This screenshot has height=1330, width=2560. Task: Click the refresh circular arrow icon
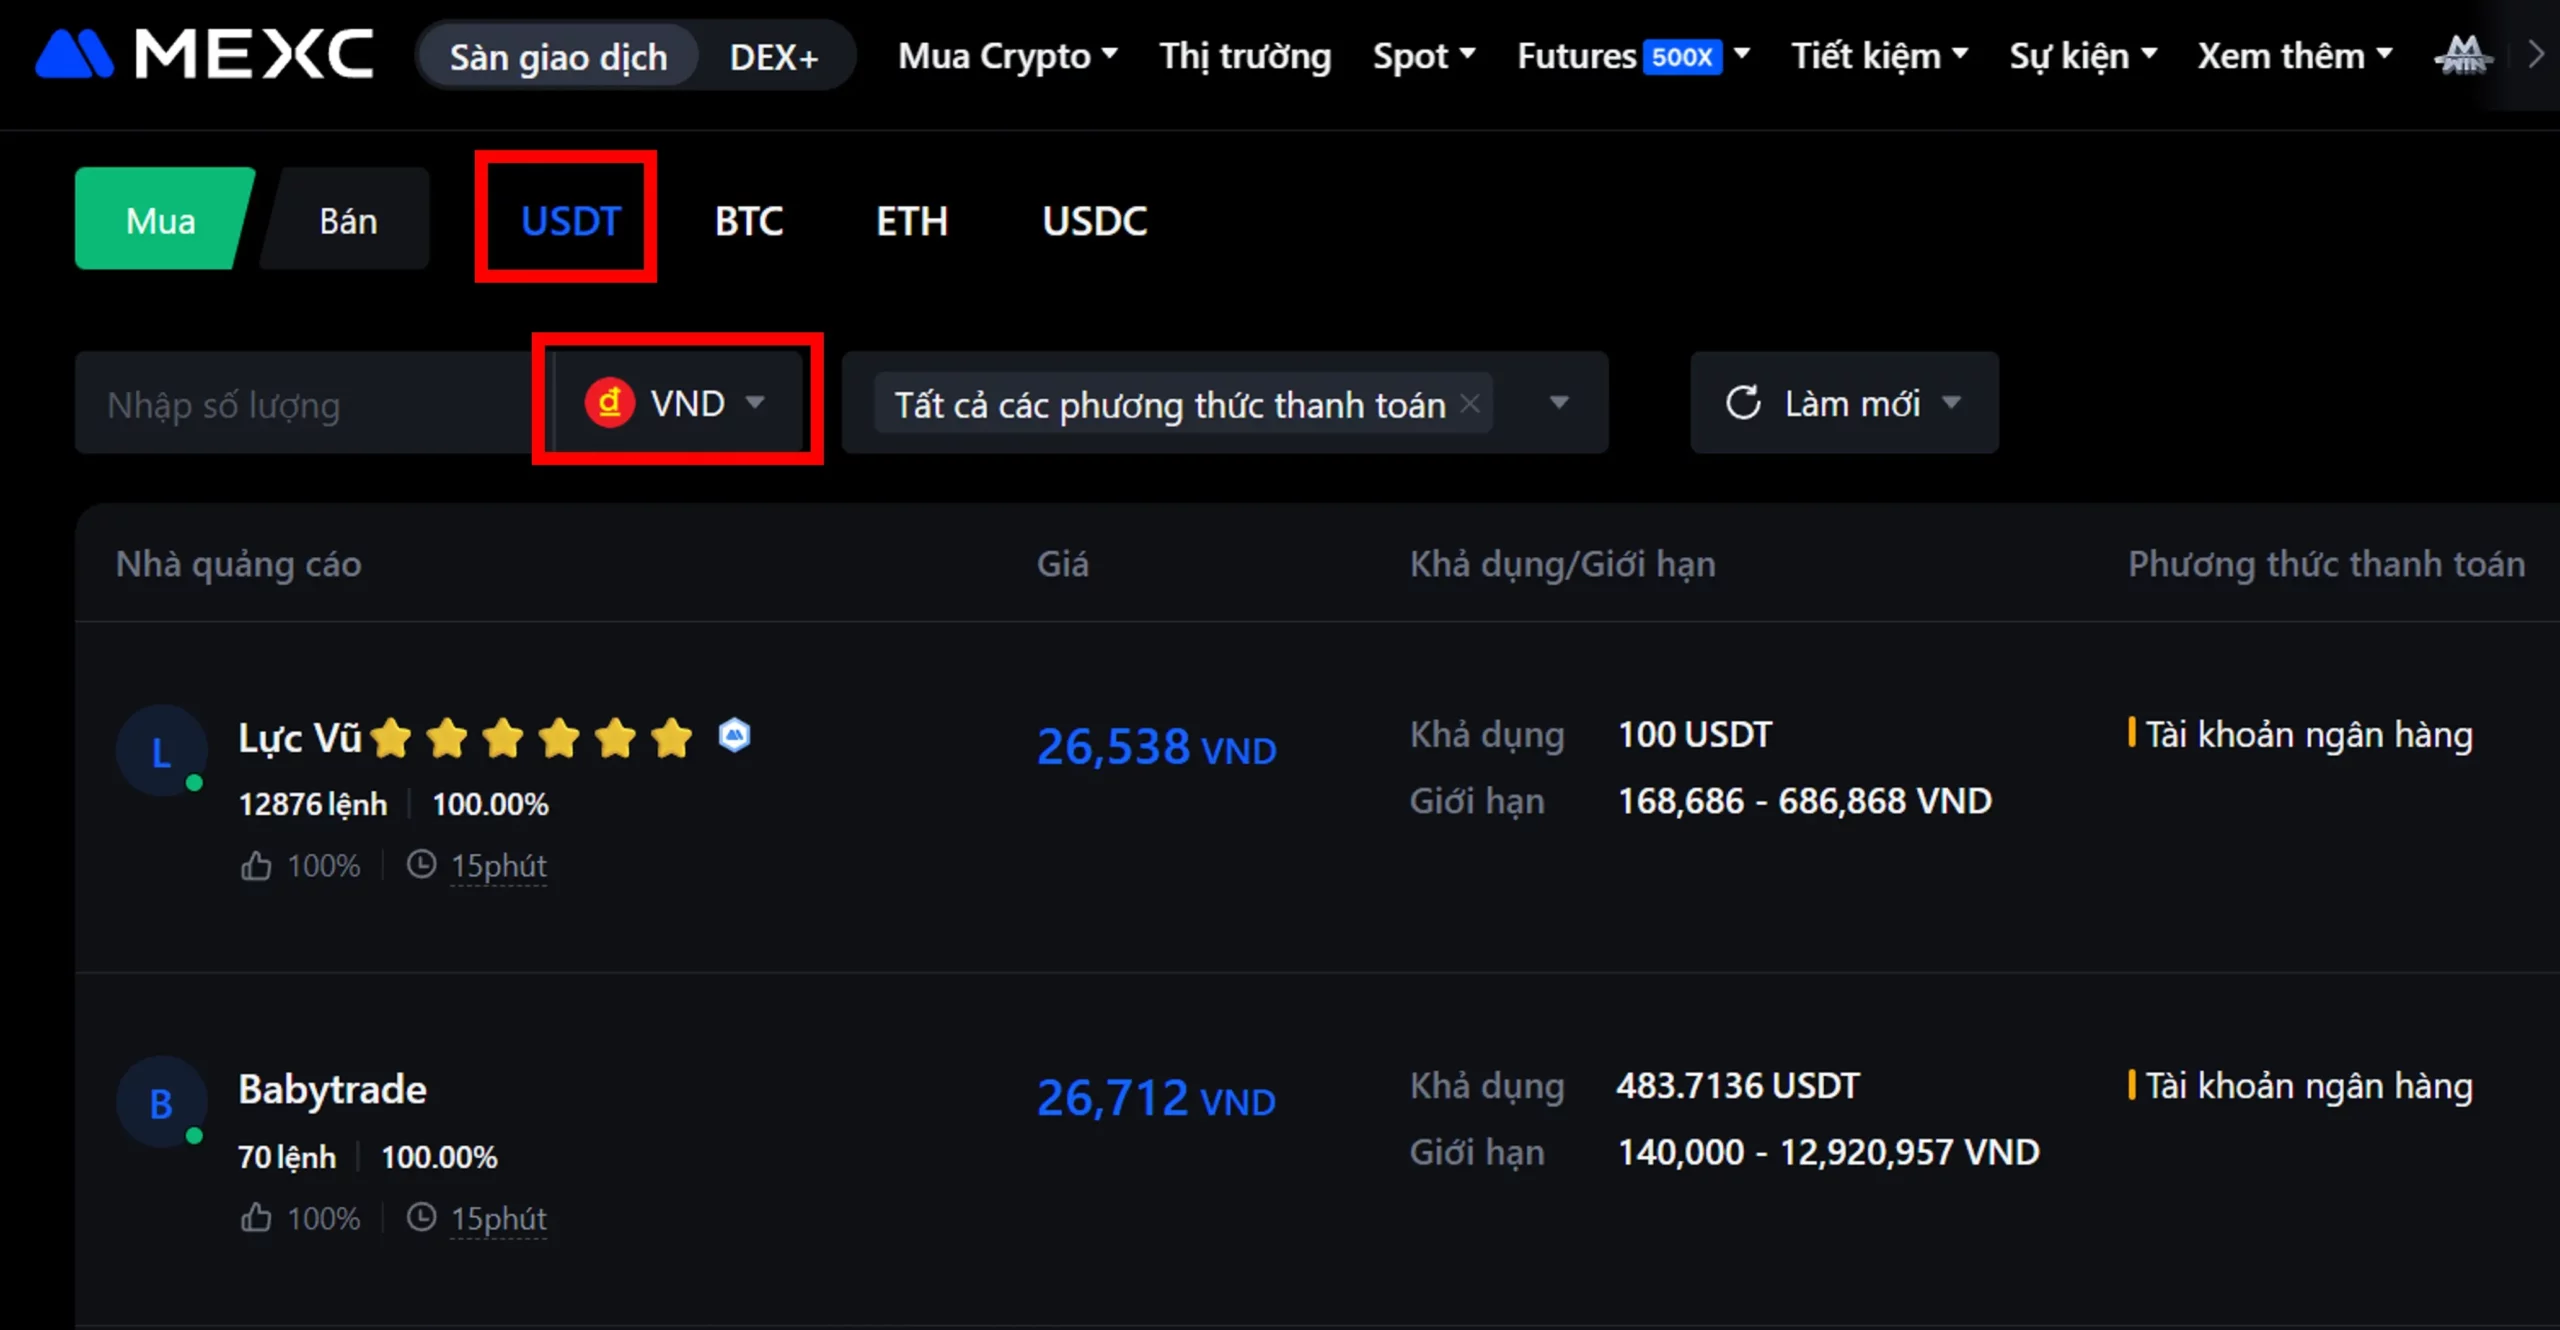[1743, 403]
